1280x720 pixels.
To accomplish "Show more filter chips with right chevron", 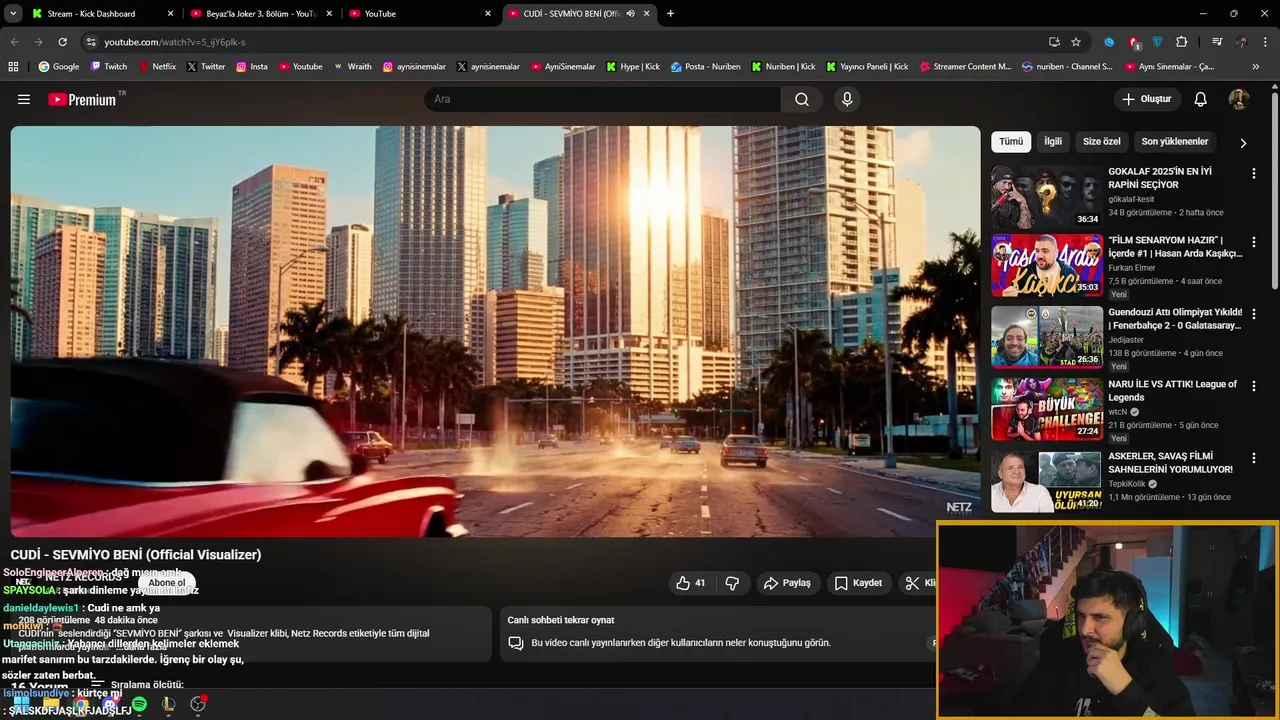I will pyautogui.click(x=1243, y=143).
